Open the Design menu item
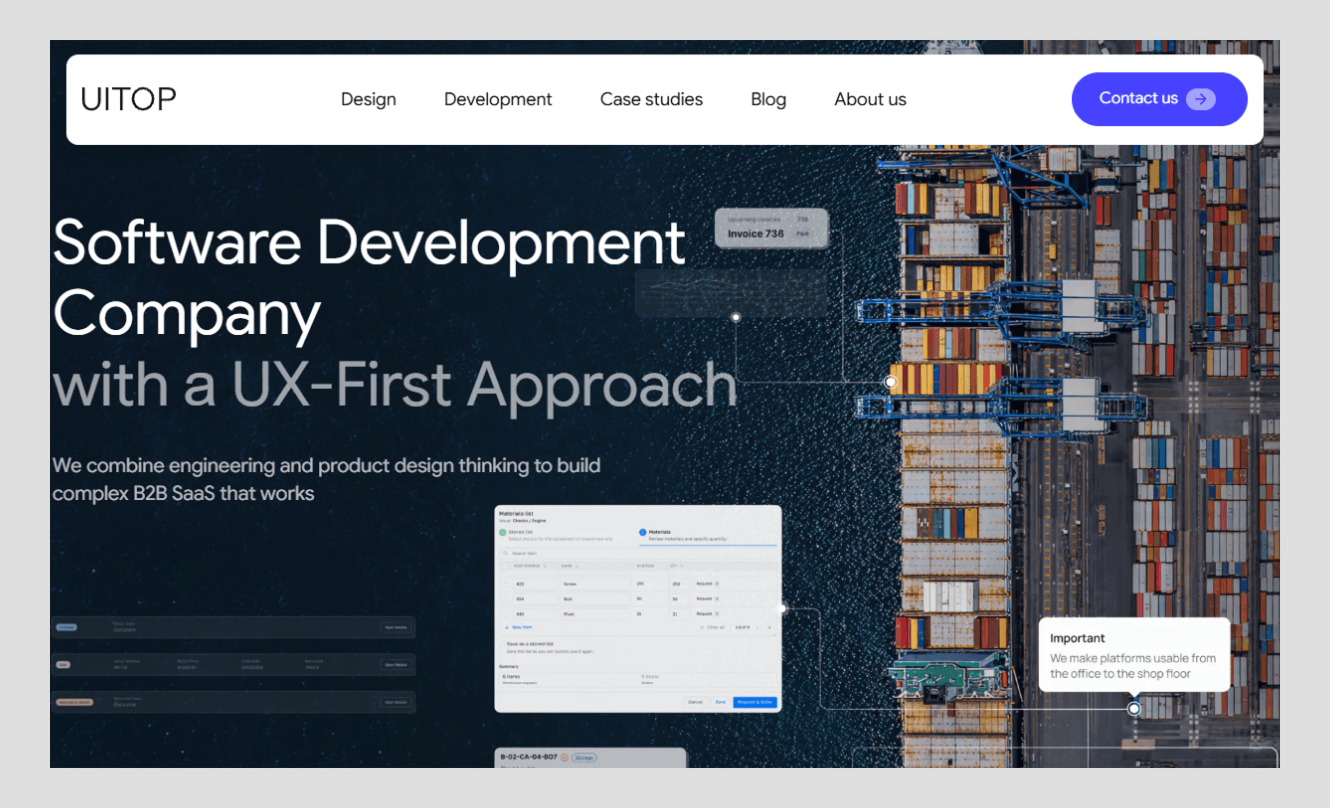This screenshot has height=808, width=1330. point(368,99)
